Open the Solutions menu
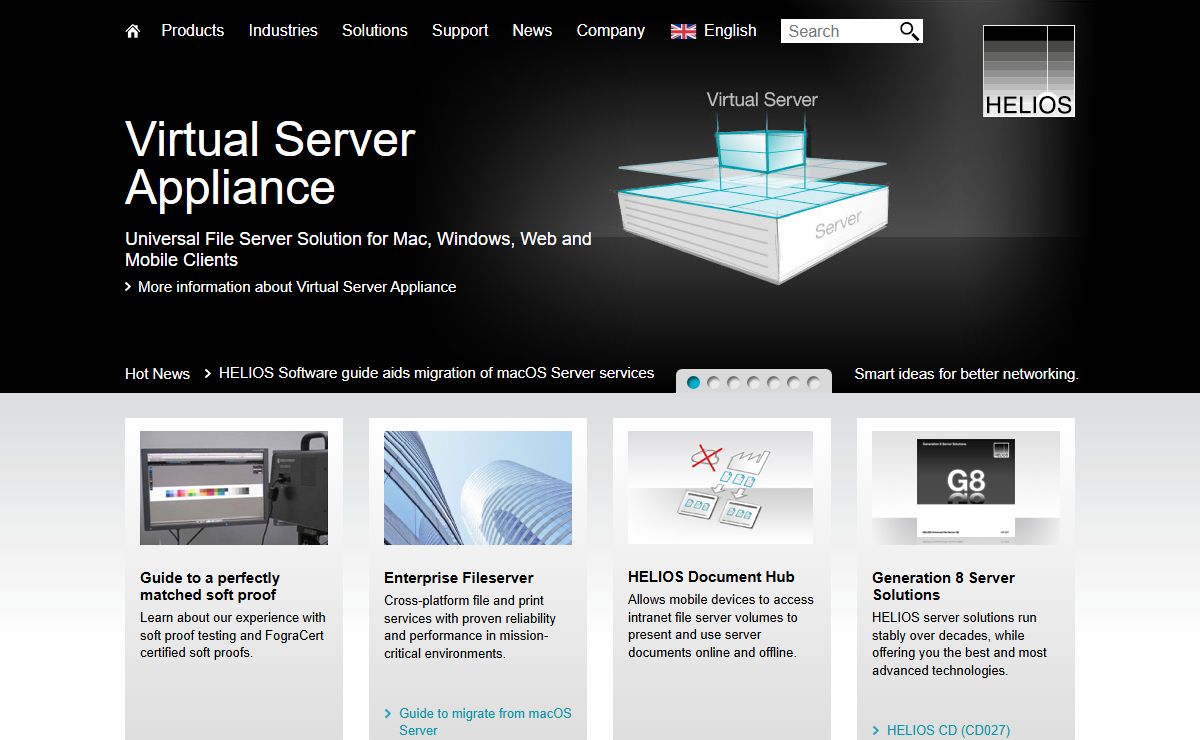The image size is (1200, 740). pyautogui.click(x=375, y=31)
